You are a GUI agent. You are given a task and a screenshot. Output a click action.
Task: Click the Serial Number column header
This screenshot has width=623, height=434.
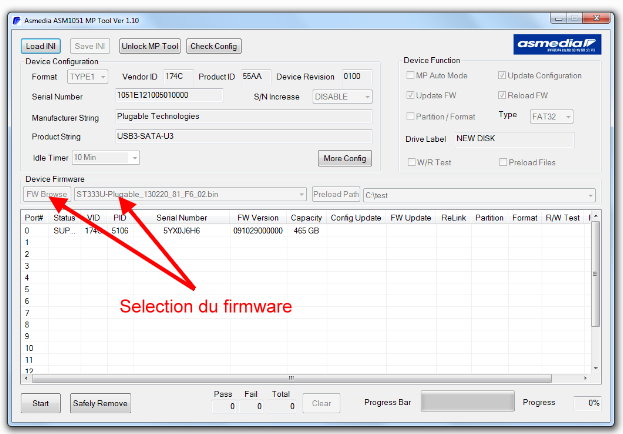point(182,218)
